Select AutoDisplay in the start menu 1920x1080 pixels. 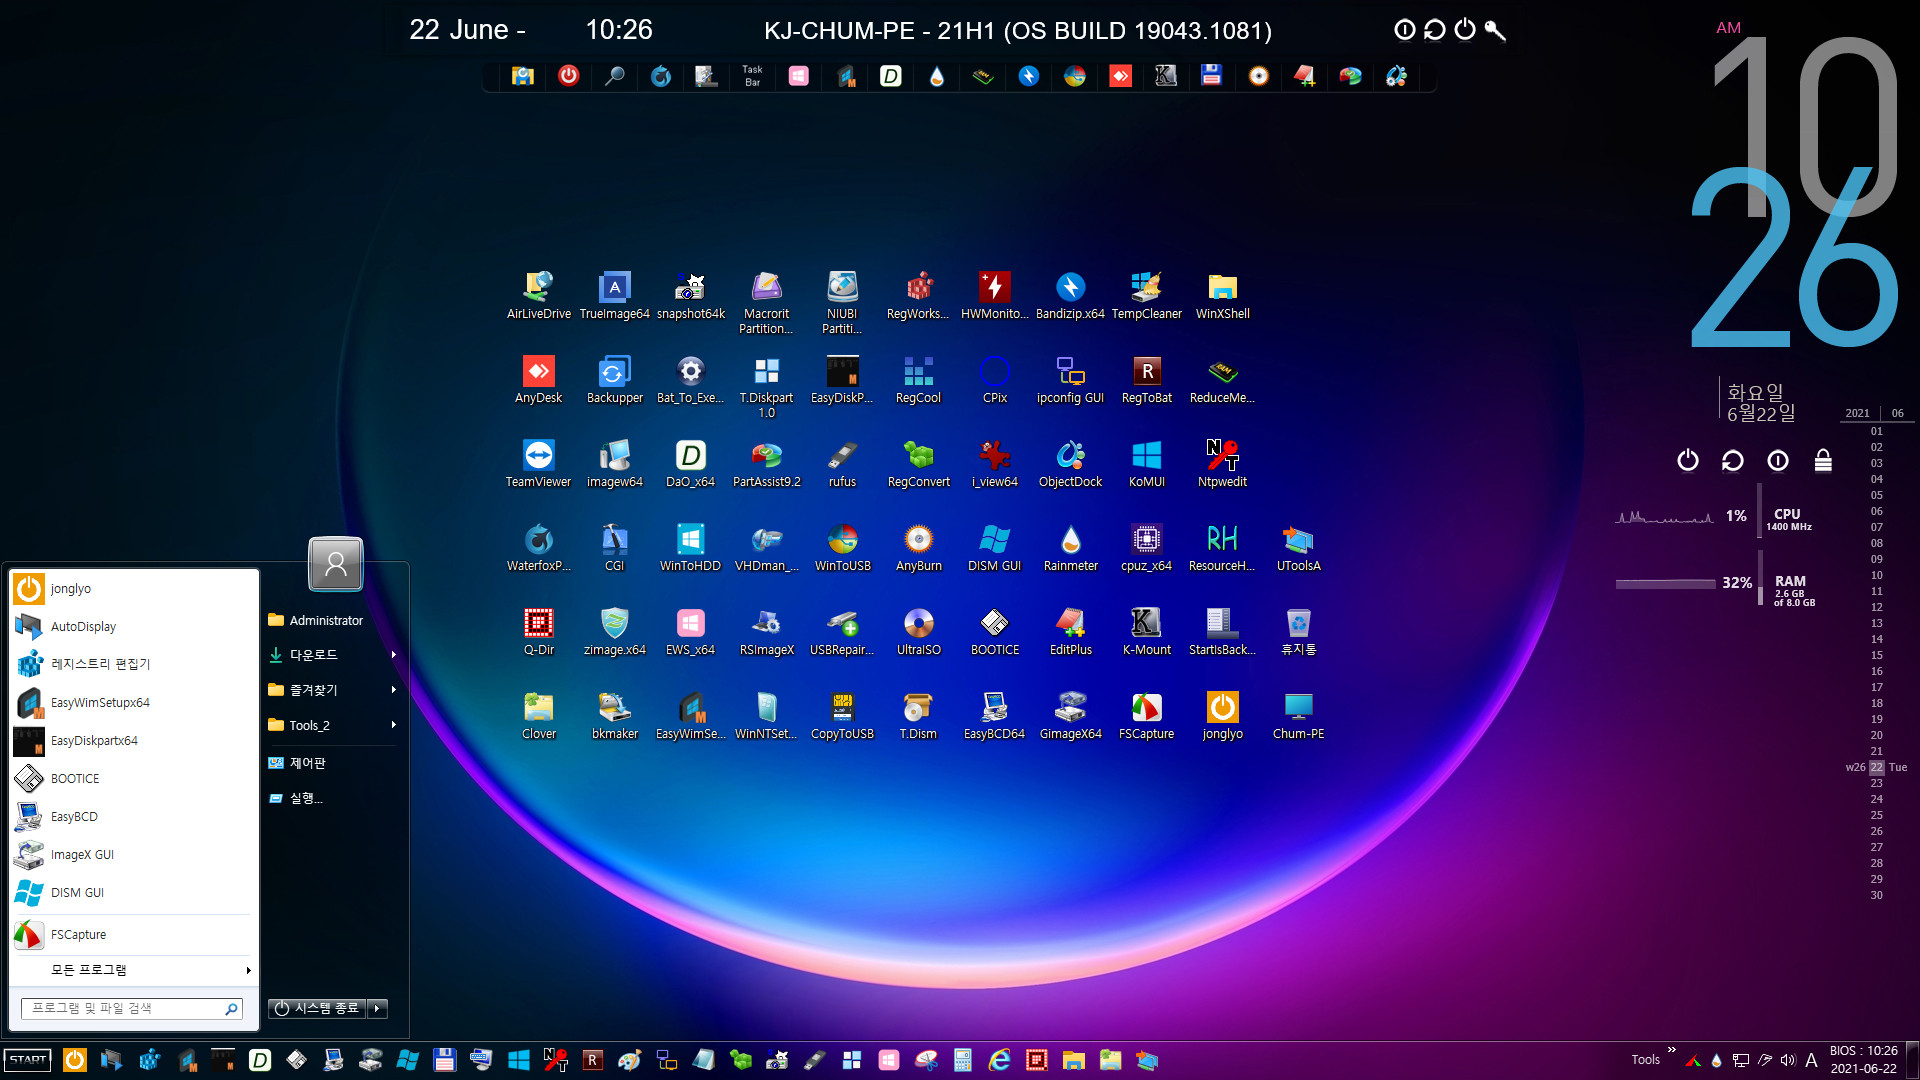[x=132, y=627]
